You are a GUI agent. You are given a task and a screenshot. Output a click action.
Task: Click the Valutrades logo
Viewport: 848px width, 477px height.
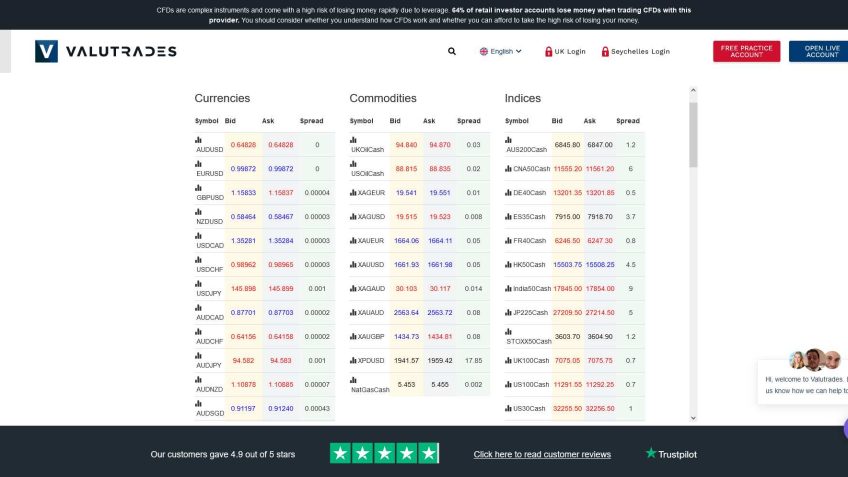[105, 51]
